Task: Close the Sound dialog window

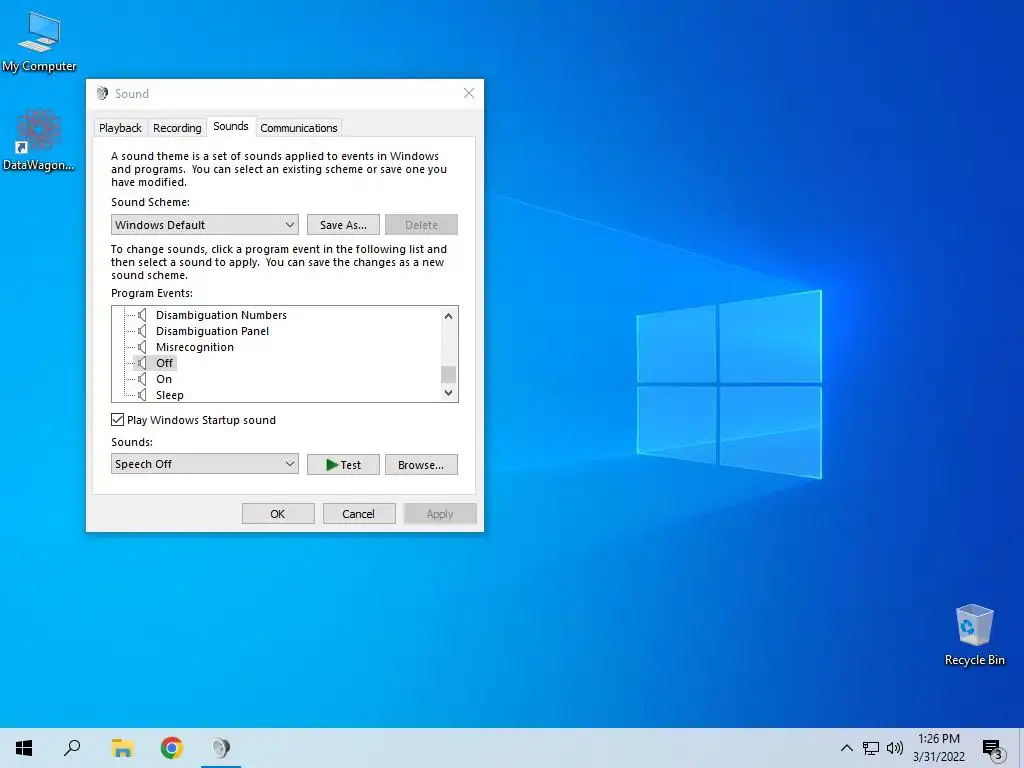Action: pos(469,93)
